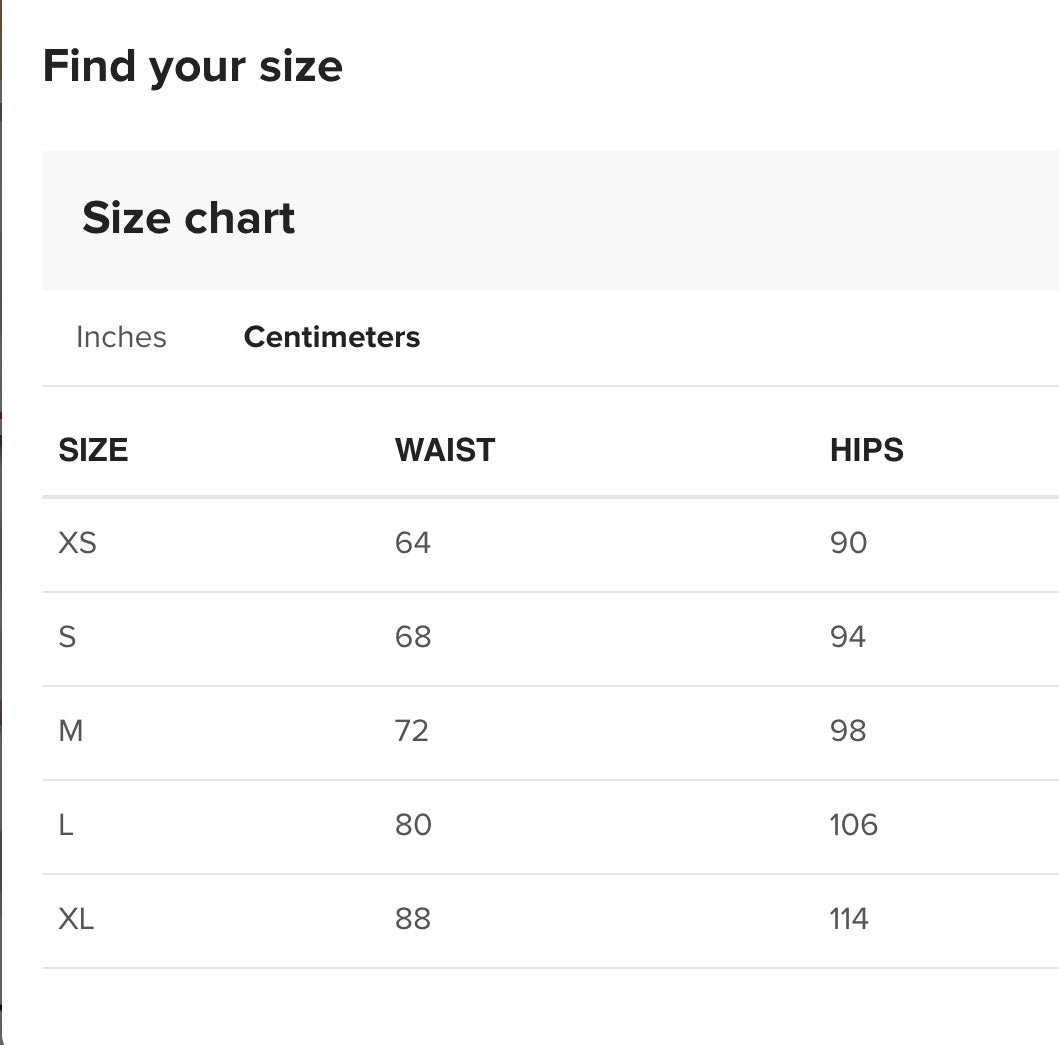Click the HIPS column header

tap(867, 450)
